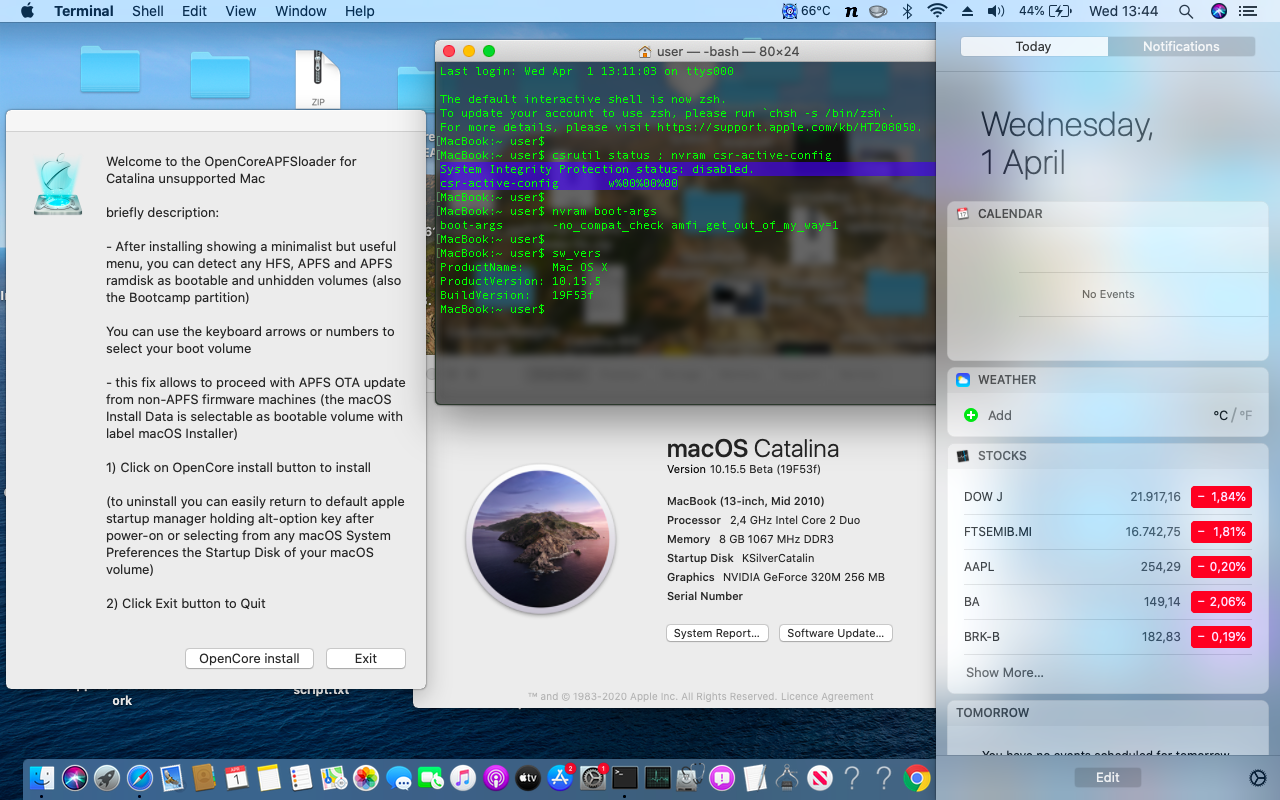The width and height of the screenshot is (1280, 800).
Task: Open System Report in About This Mac
Action: [717, 633]
